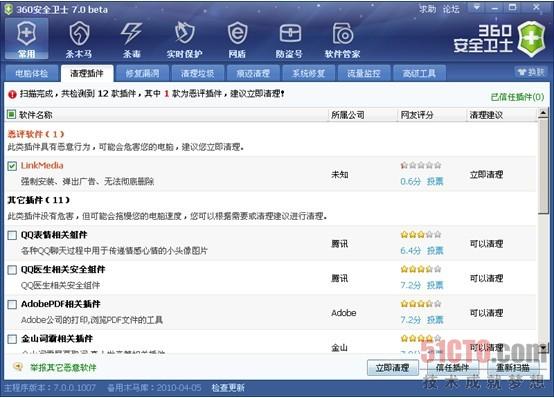Click the 立即清理 button
The image size is (554, 398).
coord(393,368)
